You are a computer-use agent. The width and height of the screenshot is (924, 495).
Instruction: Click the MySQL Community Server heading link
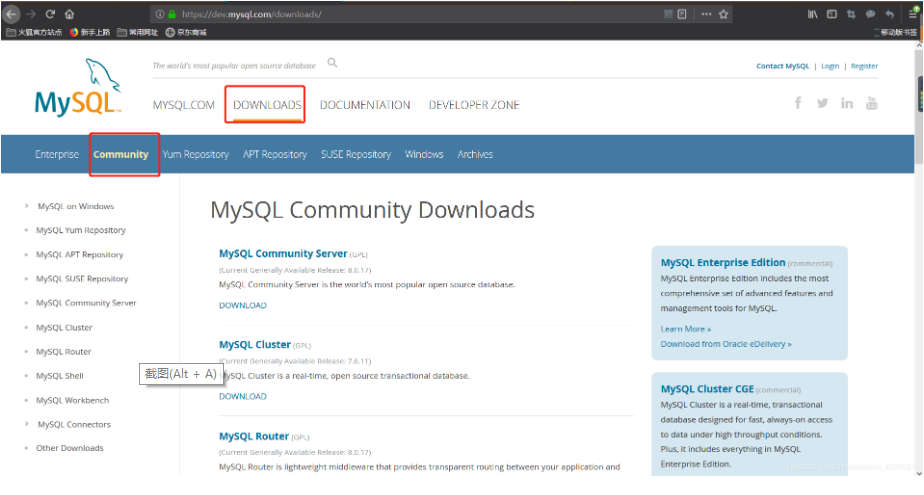tap(283, 253)
